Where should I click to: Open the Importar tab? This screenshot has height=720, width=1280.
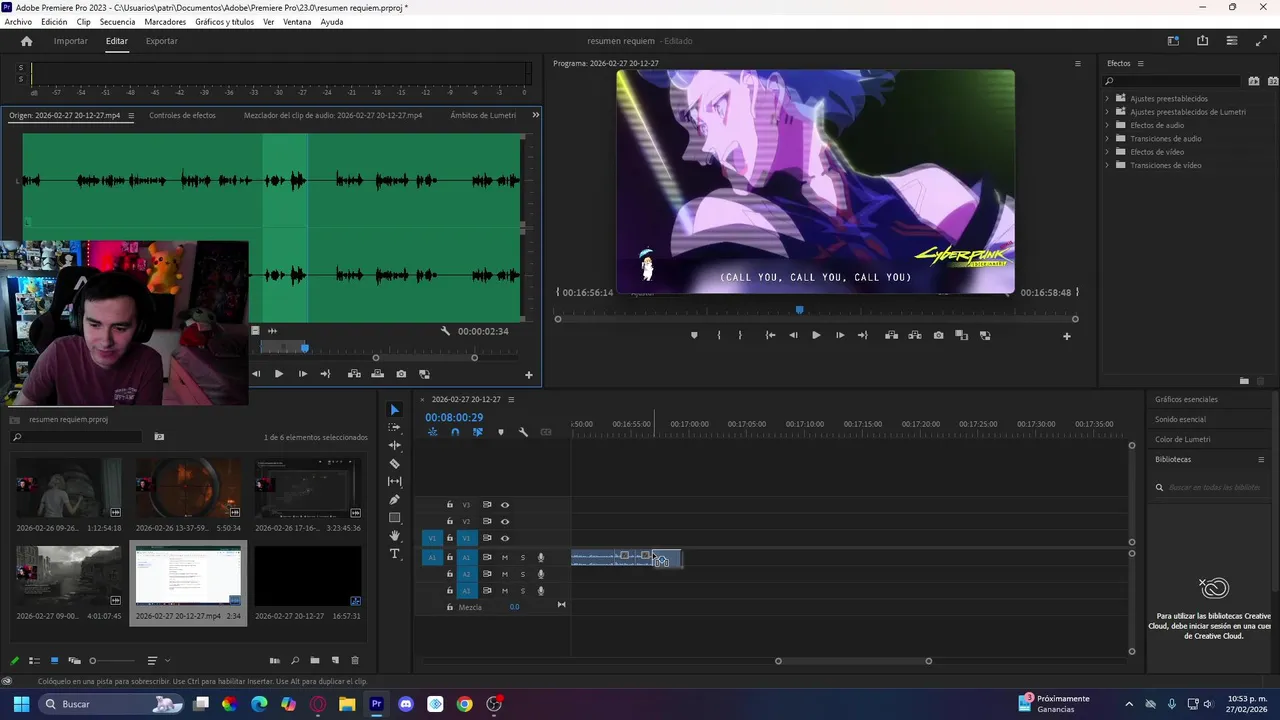click(71, 41)
